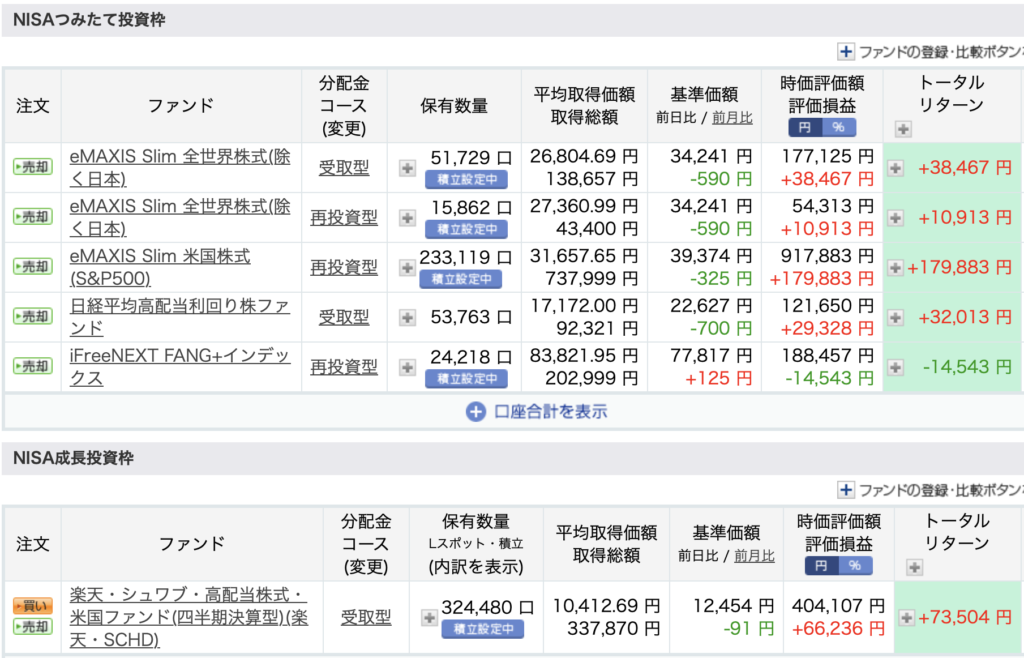
Task: Switch つみたて 評価損益 display to % toggle
Action: click(838, 127)
